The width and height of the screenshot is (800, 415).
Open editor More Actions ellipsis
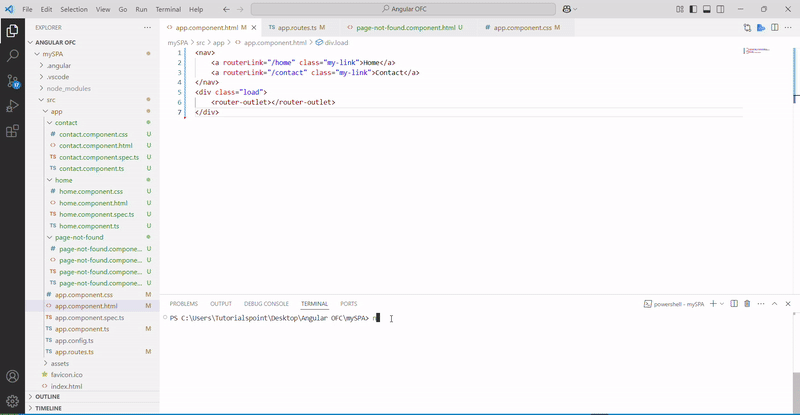(788, 28)
